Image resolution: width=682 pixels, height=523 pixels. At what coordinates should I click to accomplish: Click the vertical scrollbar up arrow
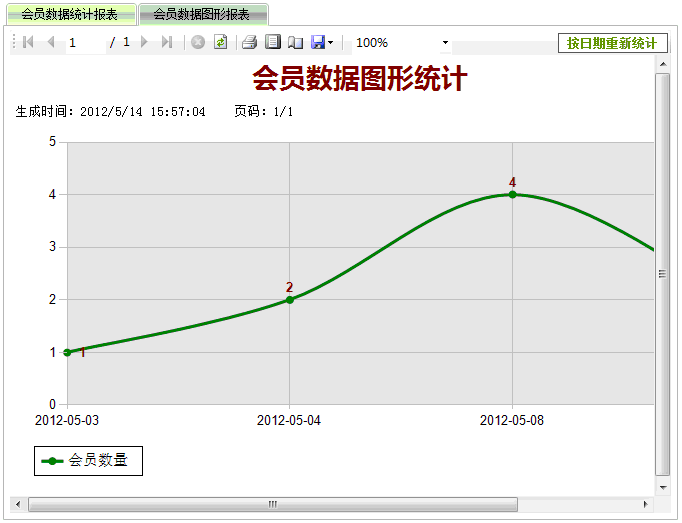661,64
